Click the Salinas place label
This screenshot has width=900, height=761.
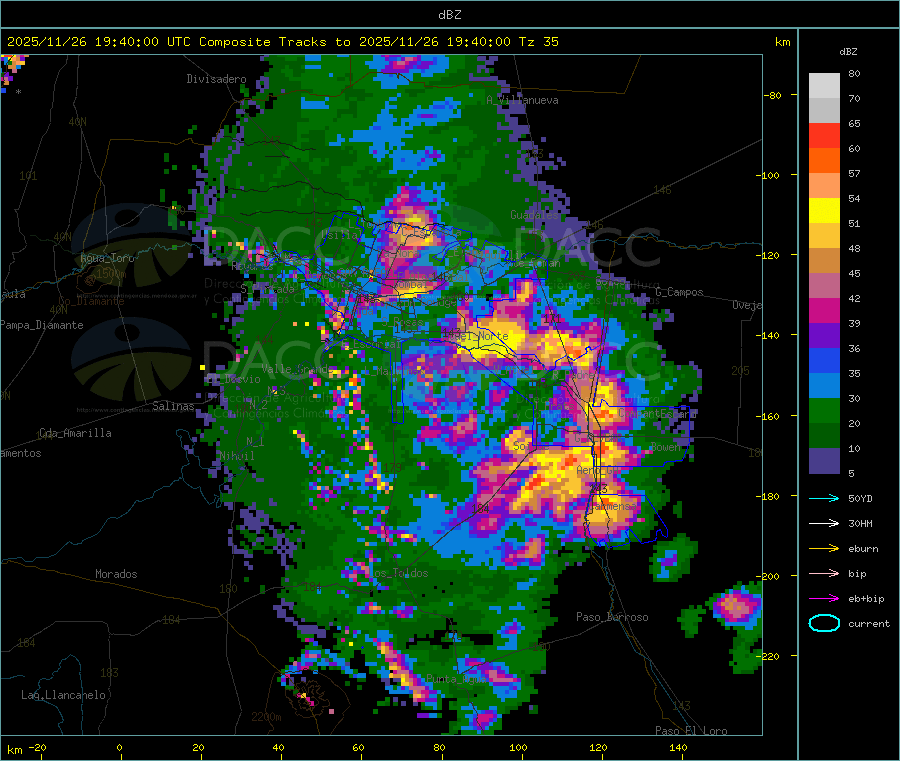(173, 406)
